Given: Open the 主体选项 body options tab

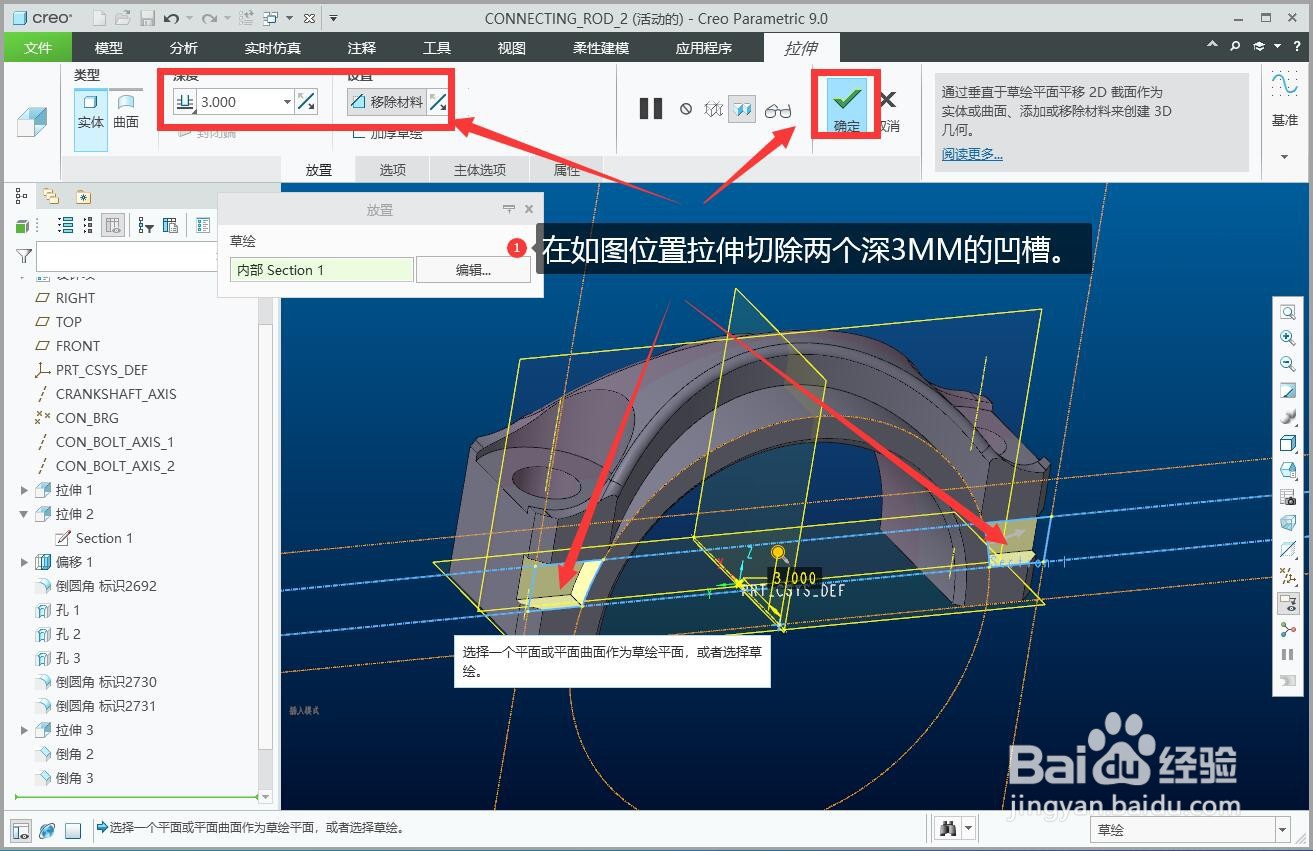Looking at the screenshot, I should (480, 170).
